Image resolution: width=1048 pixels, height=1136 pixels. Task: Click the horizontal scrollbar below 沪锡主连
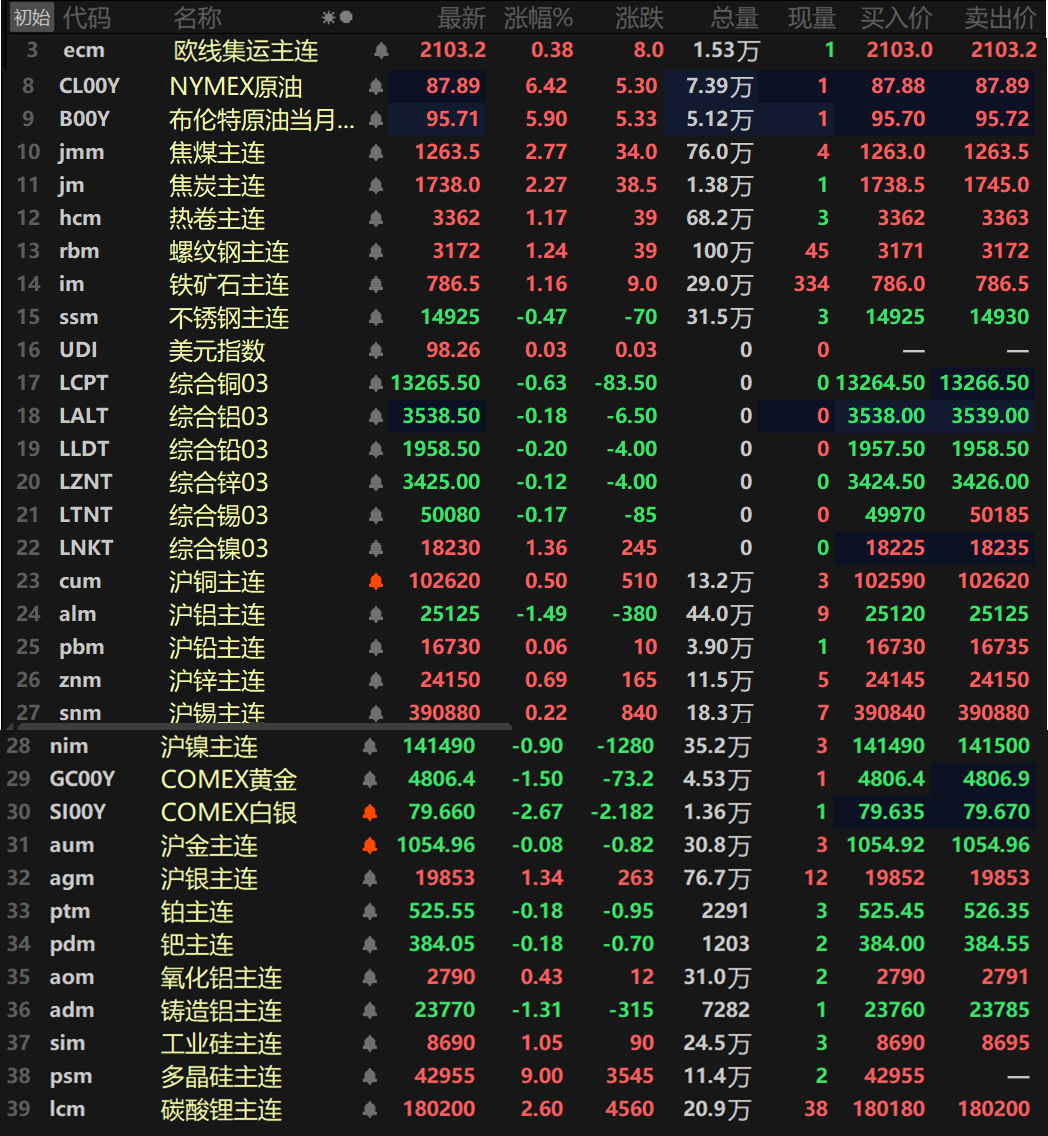(x=260, y=728)
